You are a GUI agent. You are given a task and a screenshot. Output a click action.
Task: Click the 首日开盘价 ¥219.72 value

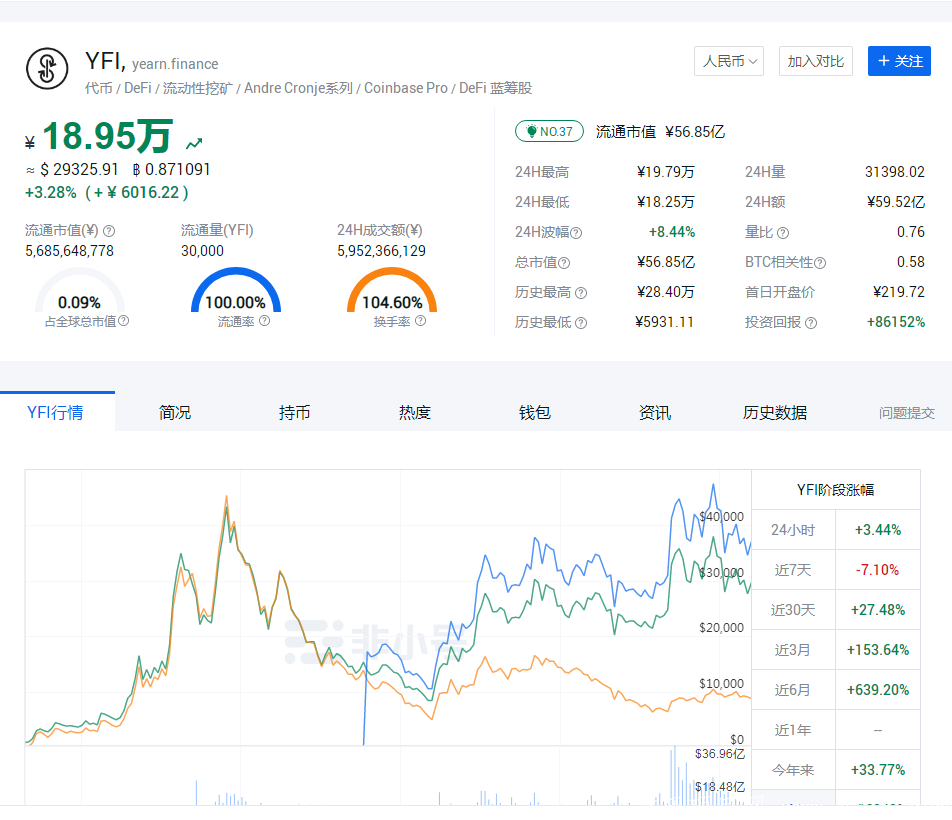(899, 293)
